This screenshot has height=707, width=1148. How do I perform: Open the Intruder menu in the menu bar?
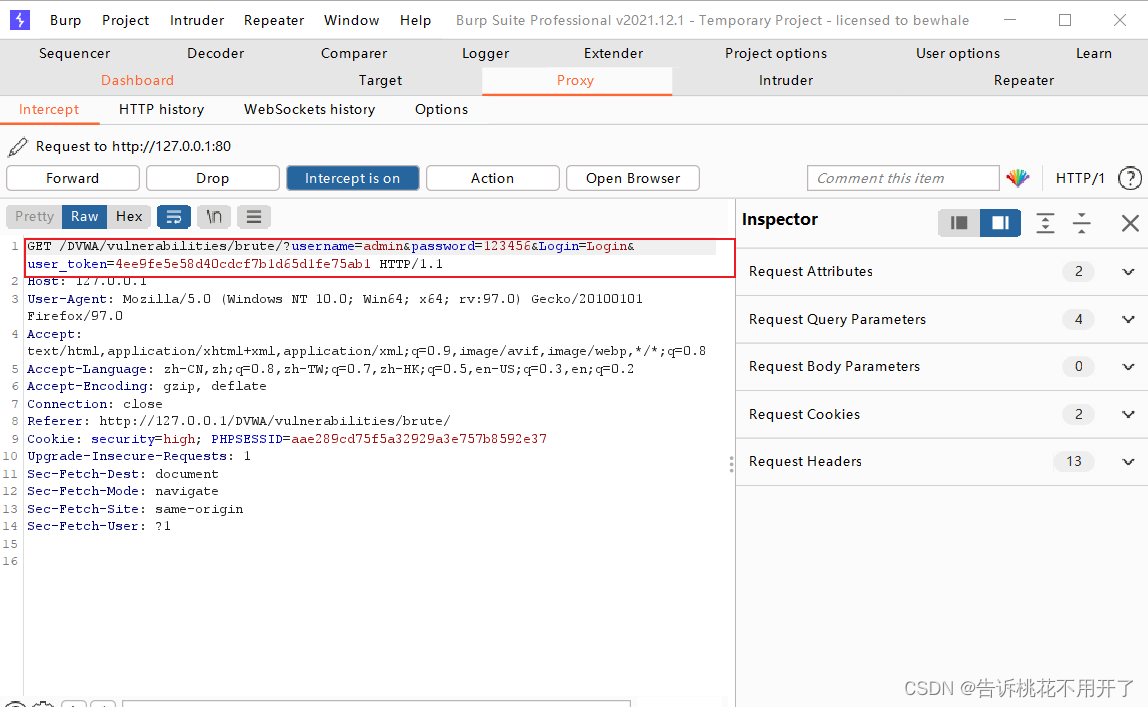click(x=197, y=20)
